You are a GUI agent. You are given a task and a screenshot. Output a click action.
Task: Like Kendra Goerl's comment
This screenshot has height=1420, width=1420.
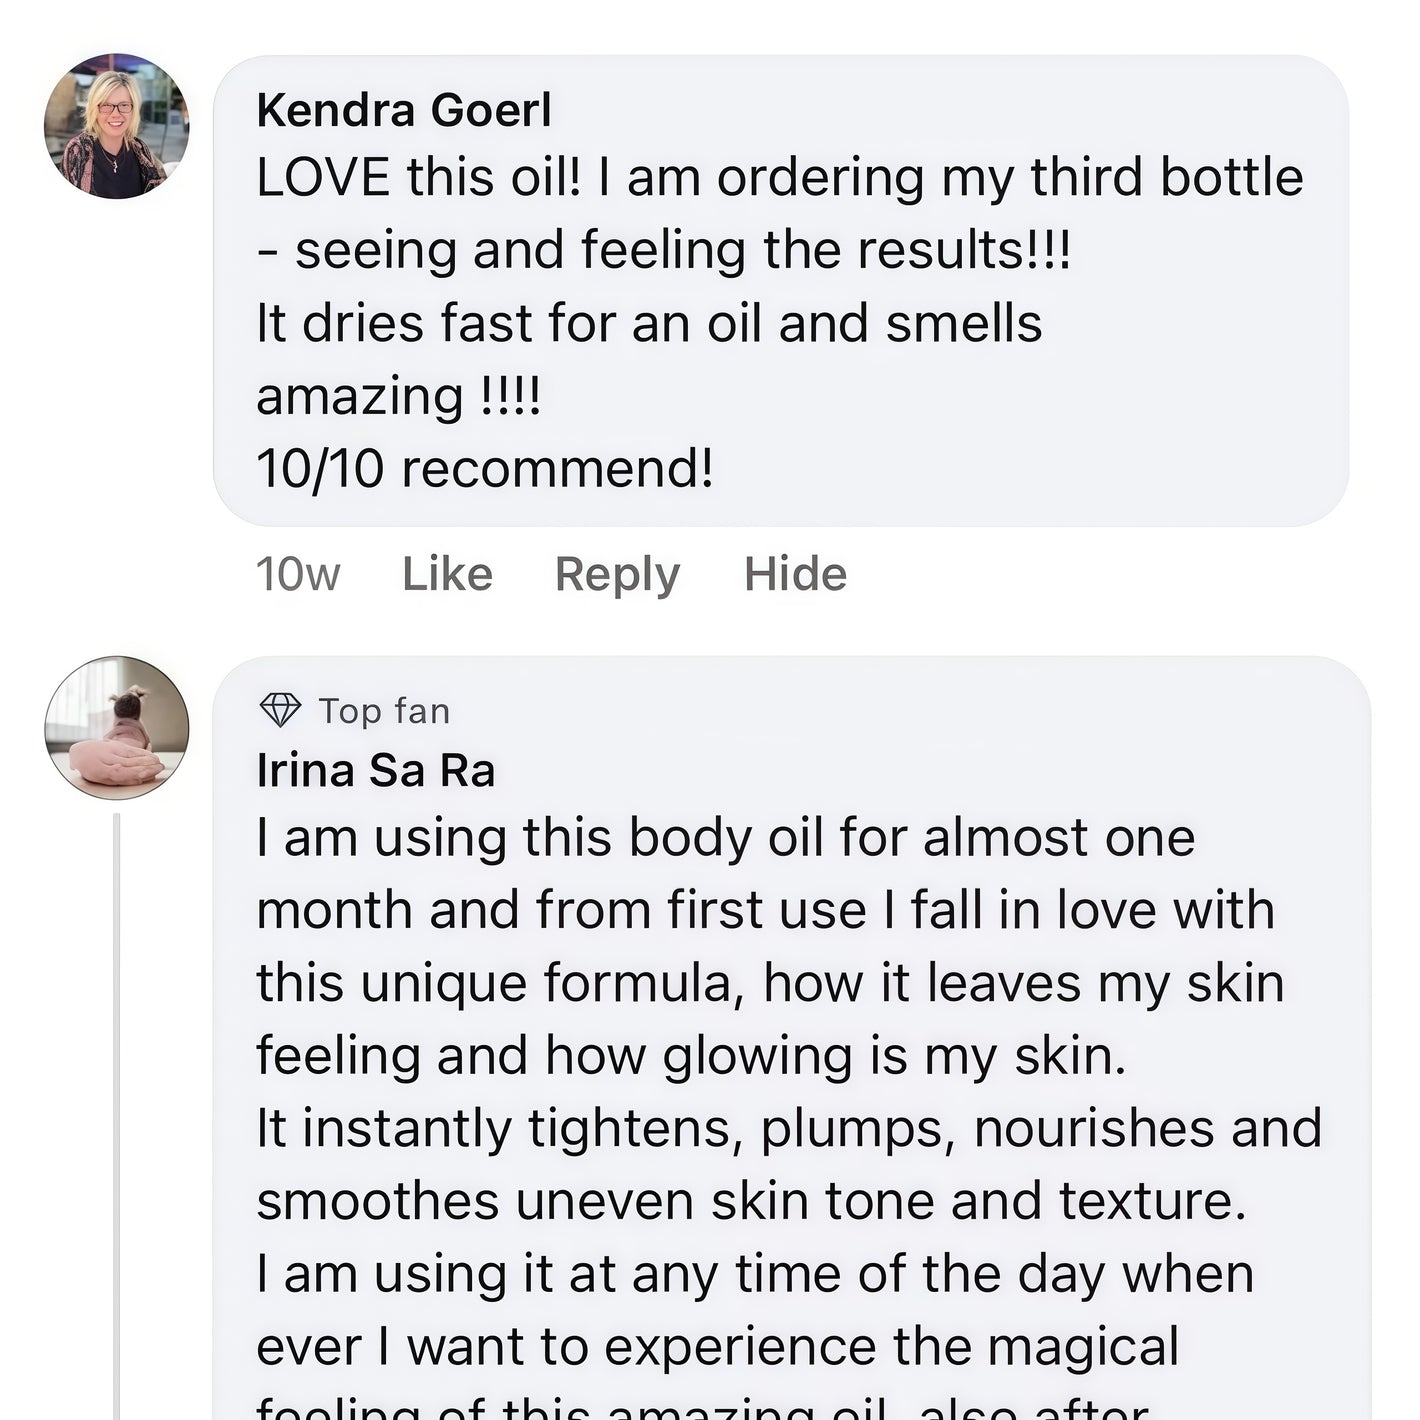click(447, 574)
